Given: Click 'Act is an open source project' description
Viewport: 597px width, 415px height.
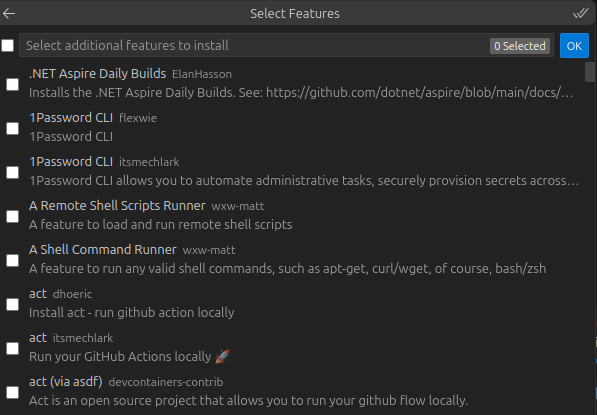Looking at the screenshot, I should (x=249, y=401).
